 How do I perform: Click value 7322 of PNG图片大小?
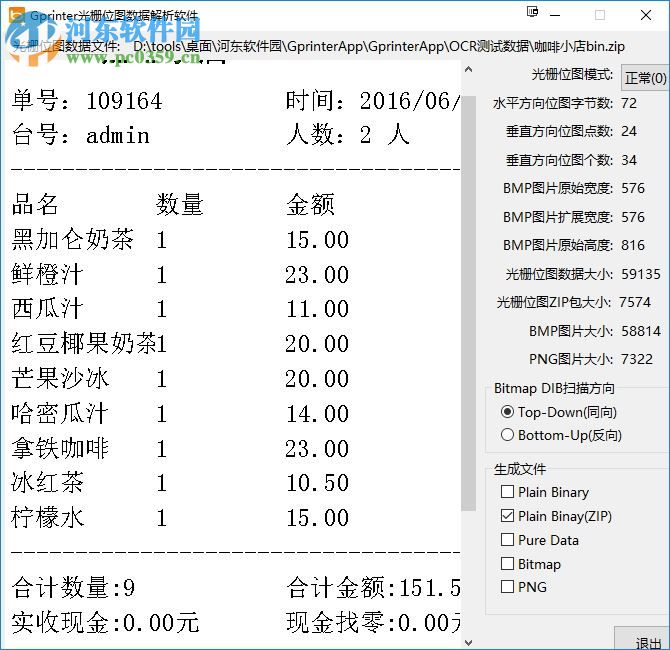(637, 359)
